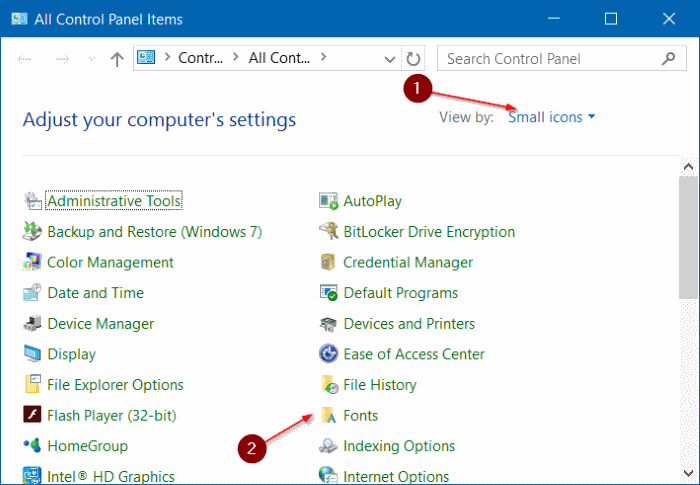Open File History link

coord(379,385)
